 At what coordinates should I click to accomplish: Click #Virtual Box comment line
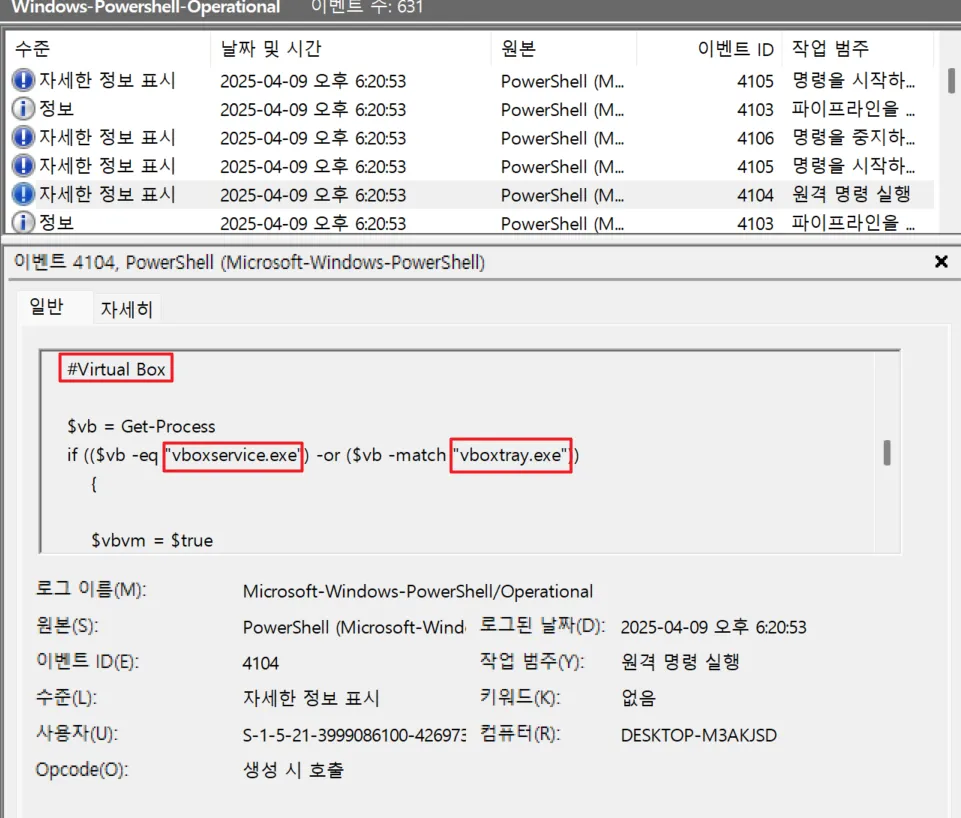click(x=116, y=369)
